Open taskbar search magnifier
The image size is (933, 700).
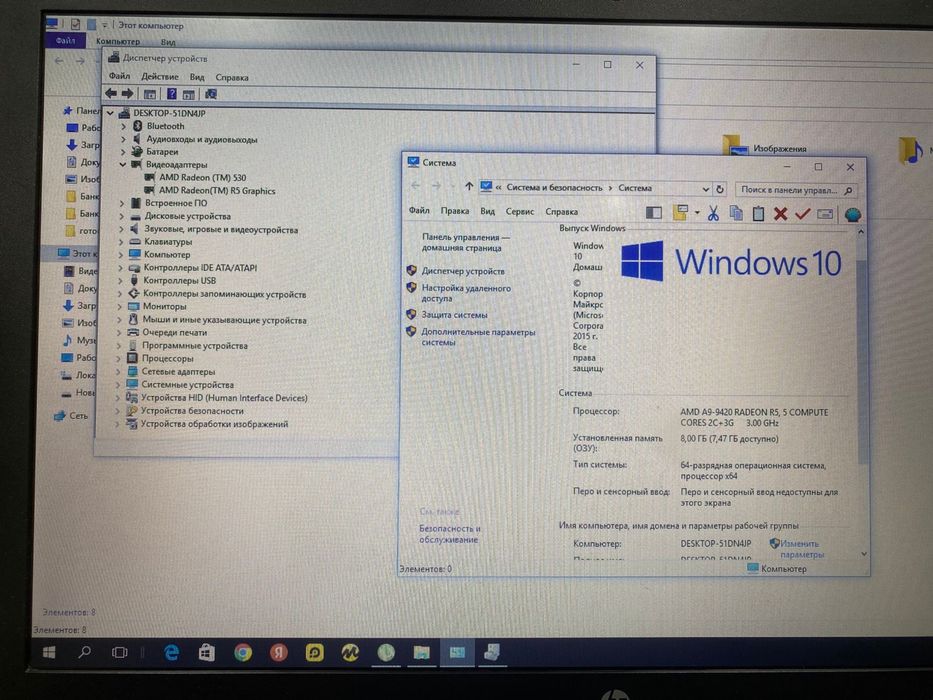84,652
